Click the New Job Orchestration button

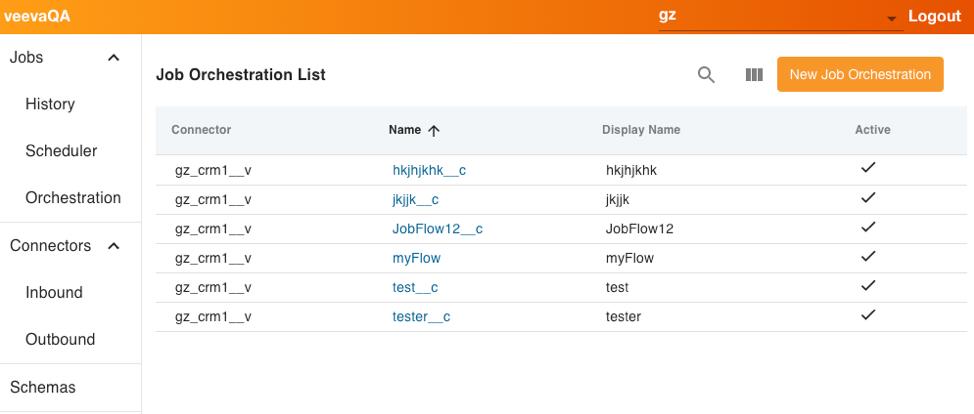tap(860, 74)
